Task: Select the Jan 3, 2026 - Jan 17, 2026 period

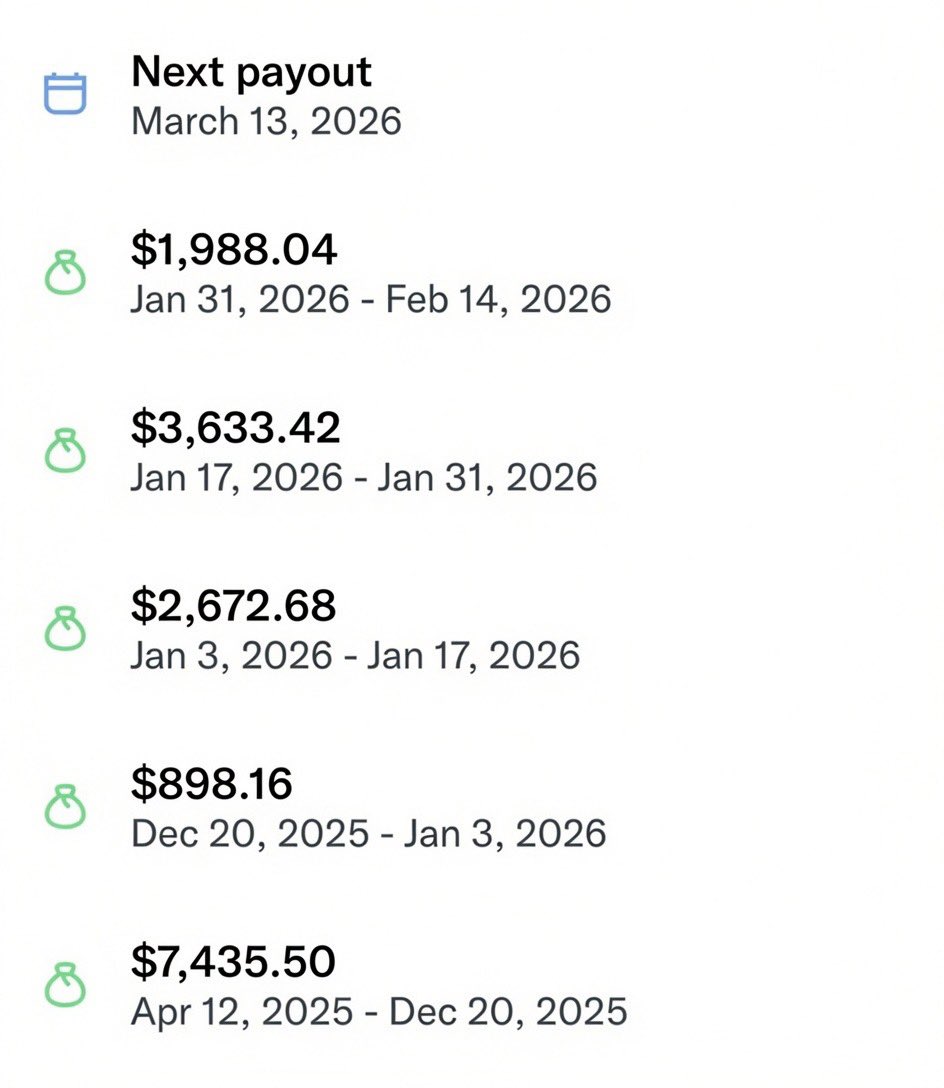Action: click(355, 656)
